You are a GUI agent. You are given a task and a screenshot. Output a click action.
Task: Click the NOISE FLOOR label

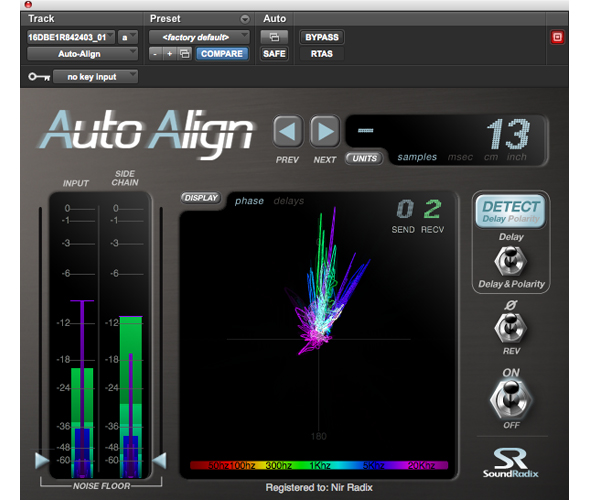click(x=101, y=486)
